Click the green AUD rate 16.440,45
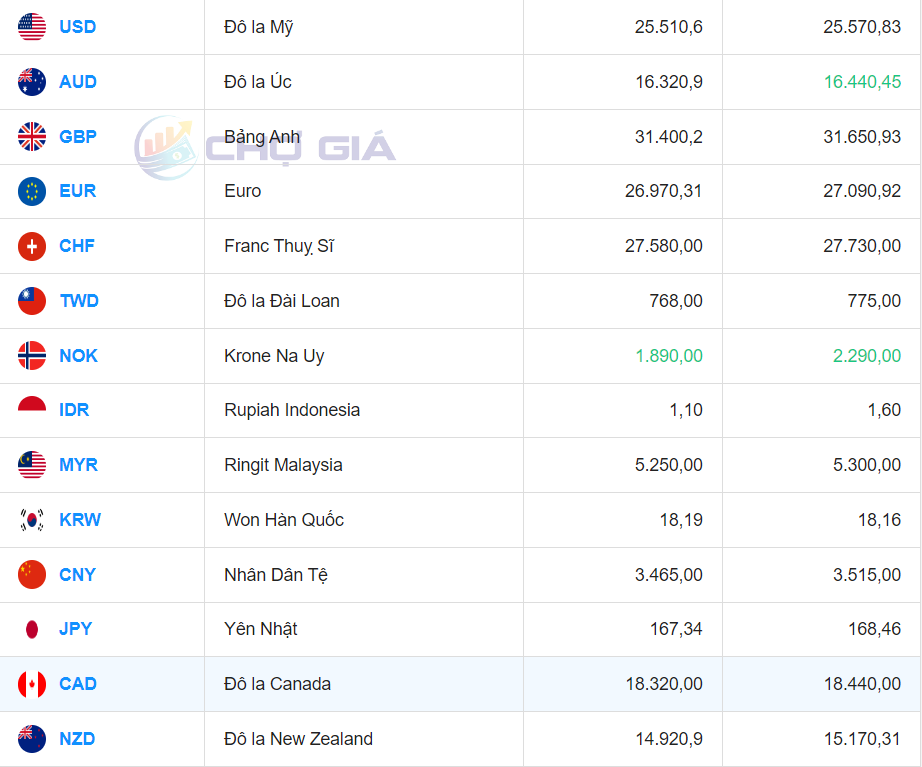The height and width of the screenshot is (767, 922). (x=861, y=82)
